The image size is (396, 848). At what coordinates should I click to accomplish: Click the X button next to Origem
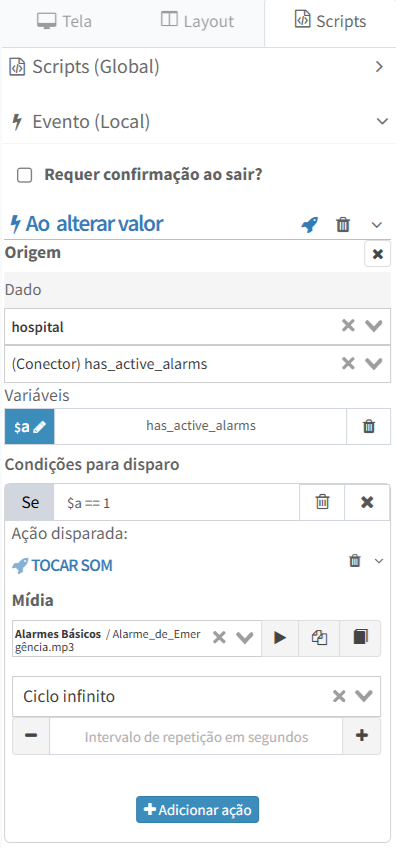[x=378, y=254]
